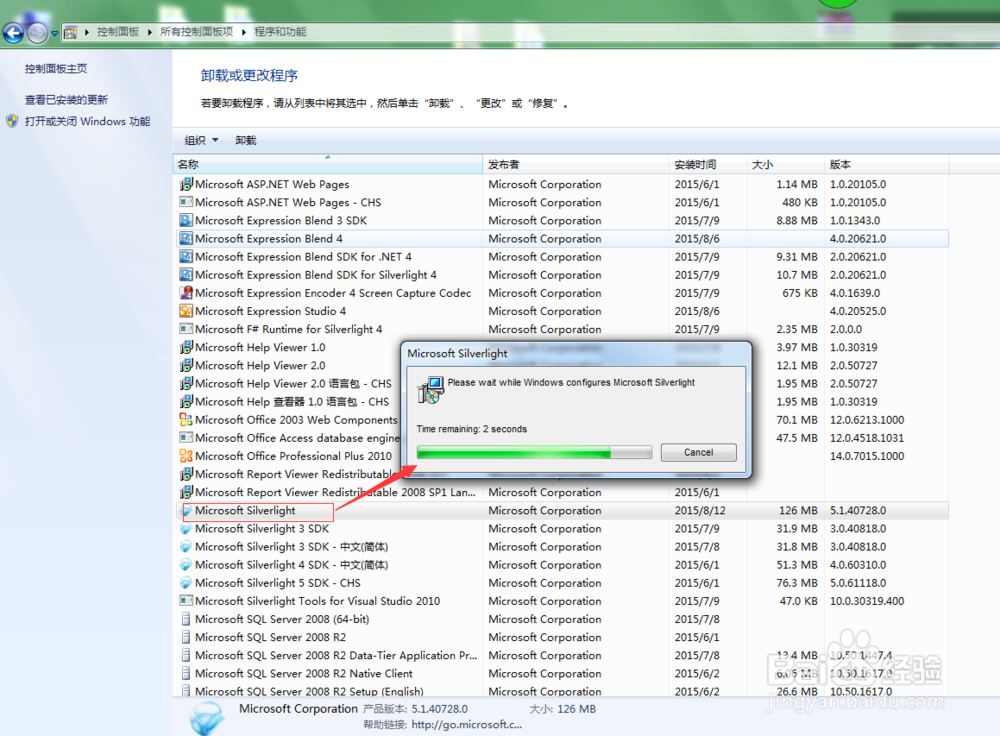Click SQL Server 2008 (64-bit) icon
This screenshot has height=736, width=1000.
coord(186,619)
